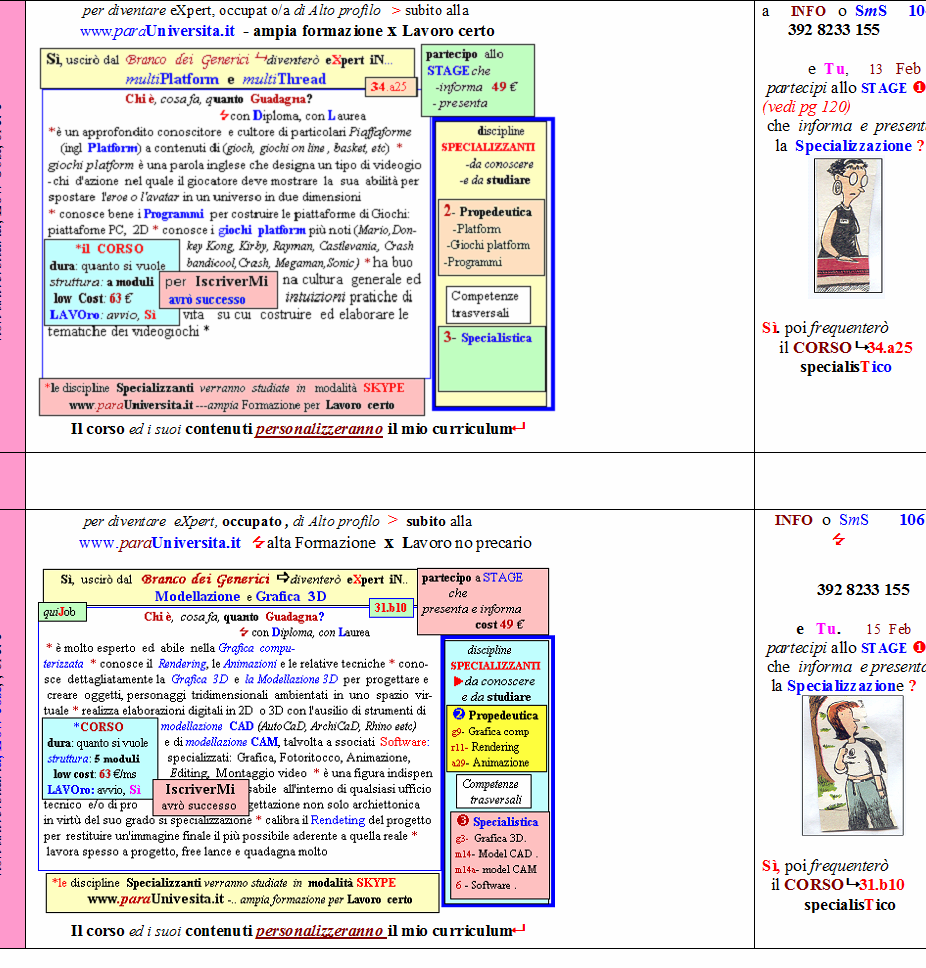Click 'low Cost: 63 €' in the '*il CORSO' box
The height and width of the screenshot is (968, 926).
point(93,298)
